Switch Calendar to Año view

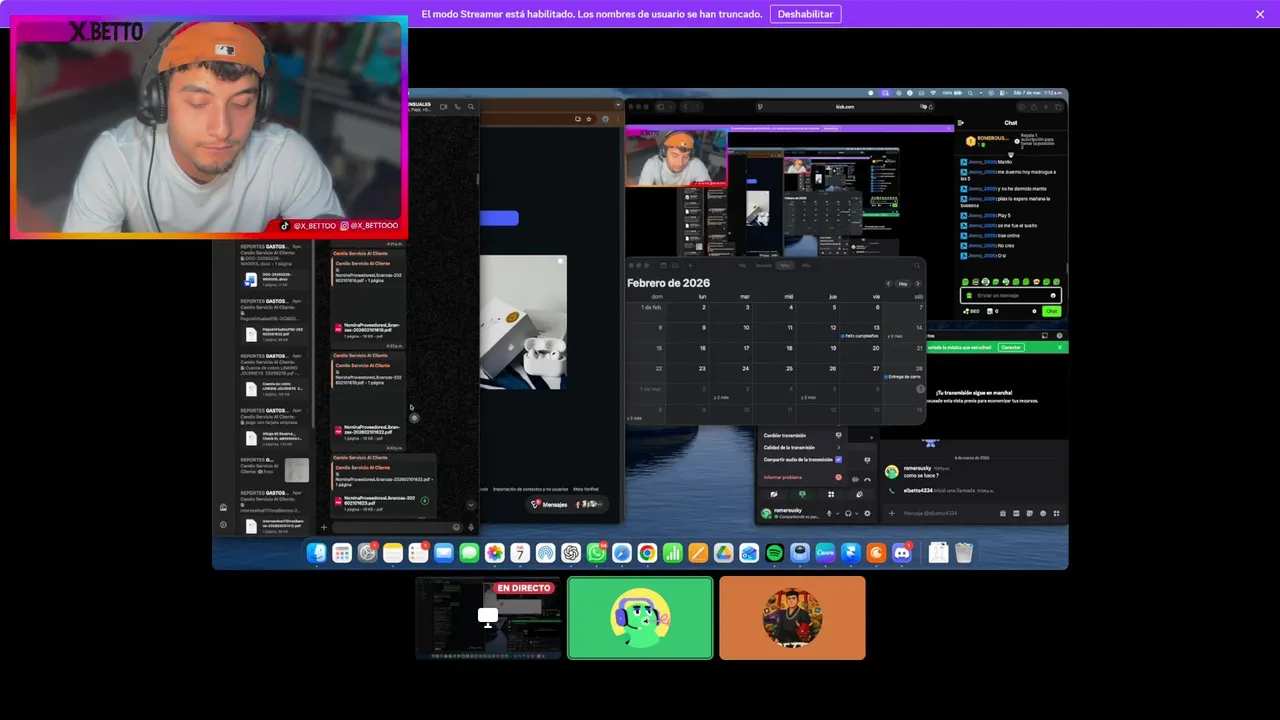806,266
